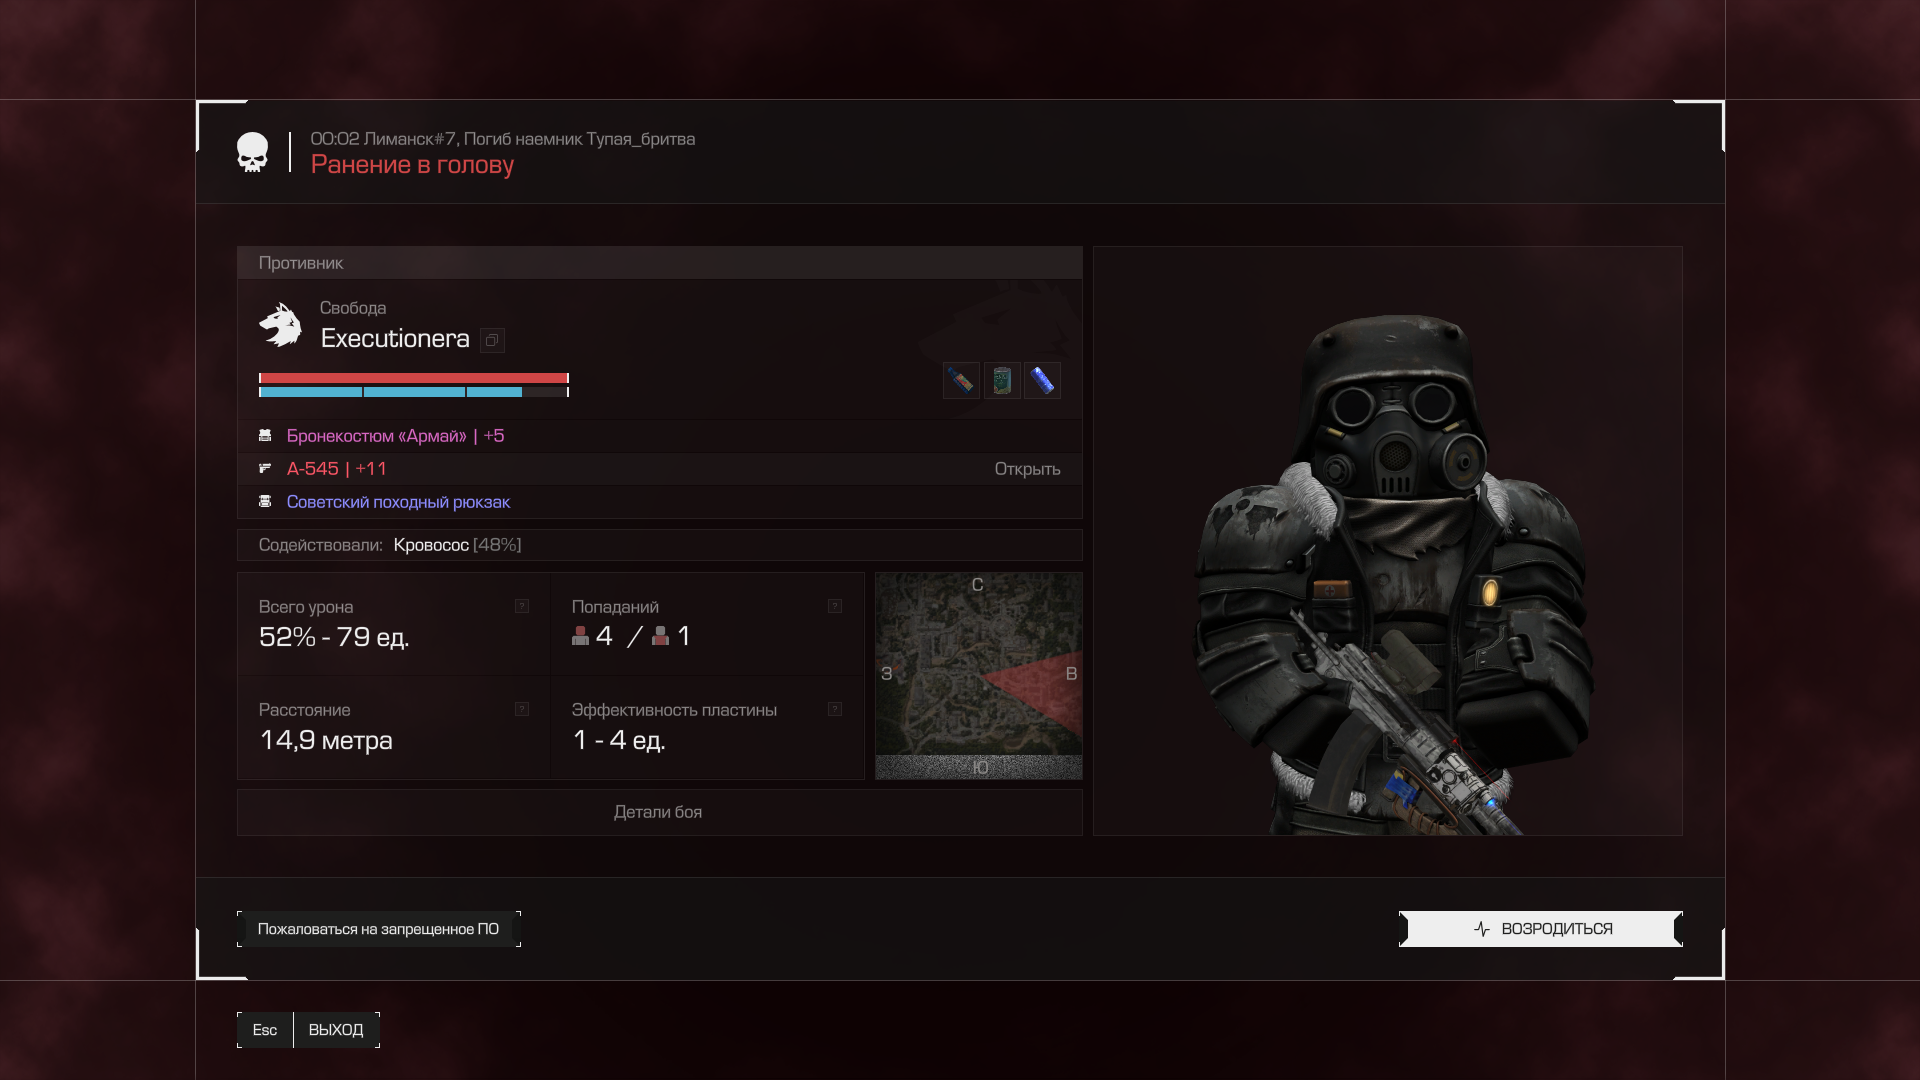This screenshot has width=1920, height=1080.
Task: Click the pulse icon on ВОЗРОДИТЬСЯ
Action: tap(1482, 929)
